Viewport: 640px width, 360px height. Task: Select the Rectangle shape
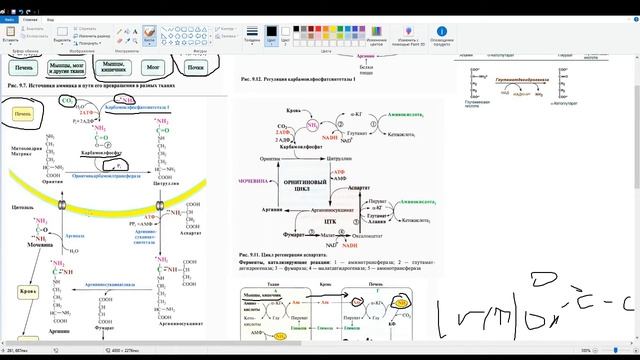(184, 29)
